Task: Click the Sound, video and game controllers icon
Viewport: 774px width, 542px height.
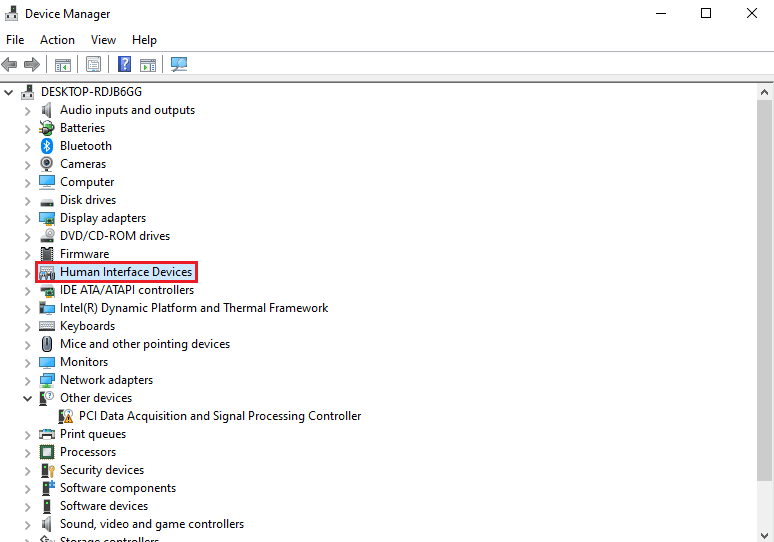Action: pyautogui.click(x=46, y=524)
